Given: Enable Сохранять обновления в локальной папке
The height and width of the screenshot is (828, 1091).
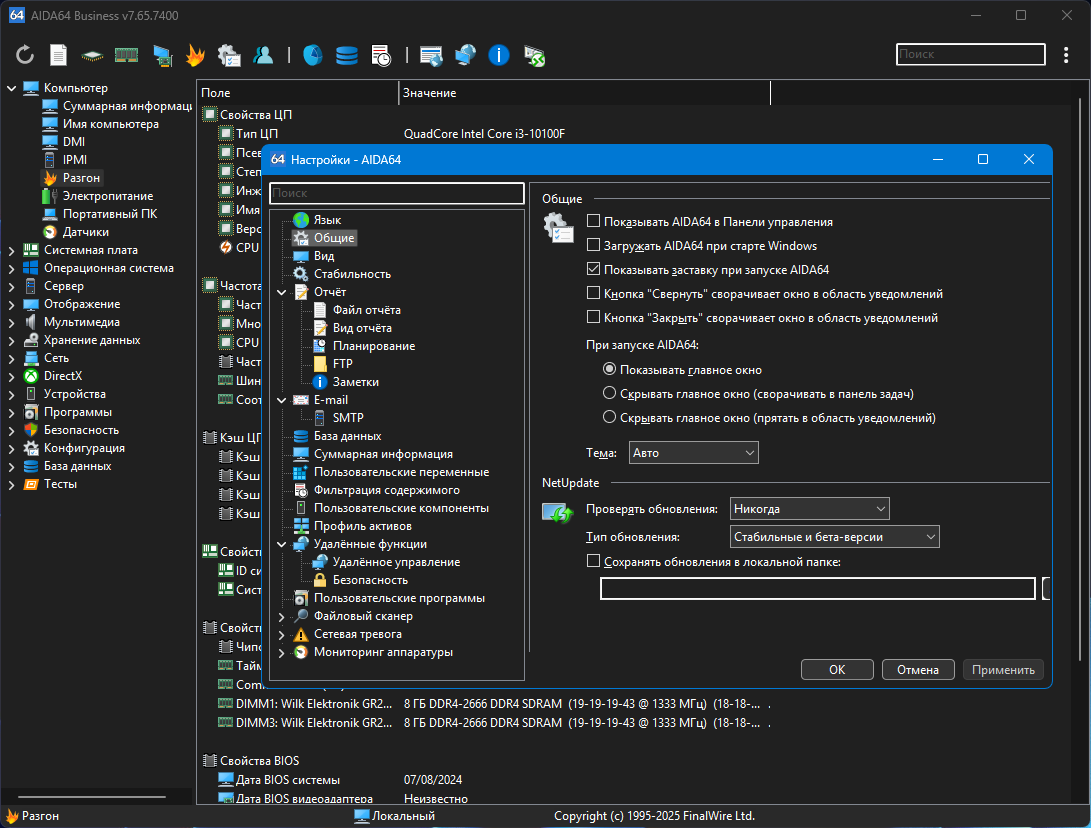Looking at the screenshot, I should [x=594, y=561].
